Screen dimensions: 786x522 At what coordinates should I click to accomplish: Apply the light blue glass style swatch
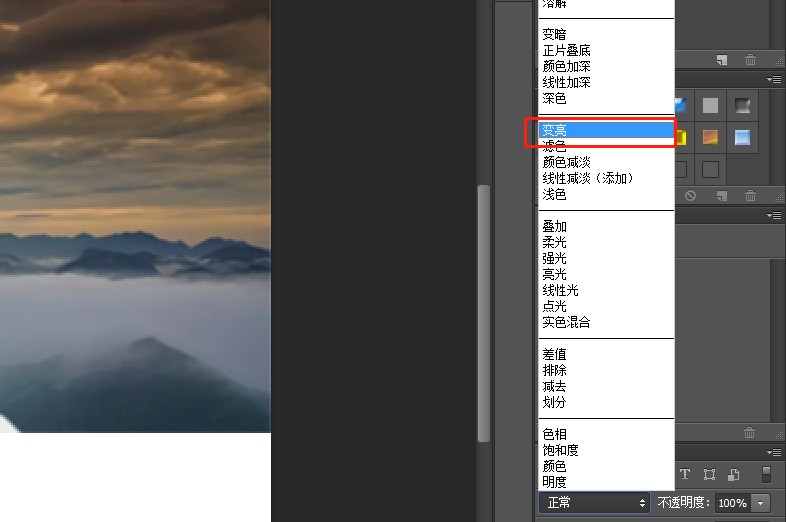click(x=742, y=137)
